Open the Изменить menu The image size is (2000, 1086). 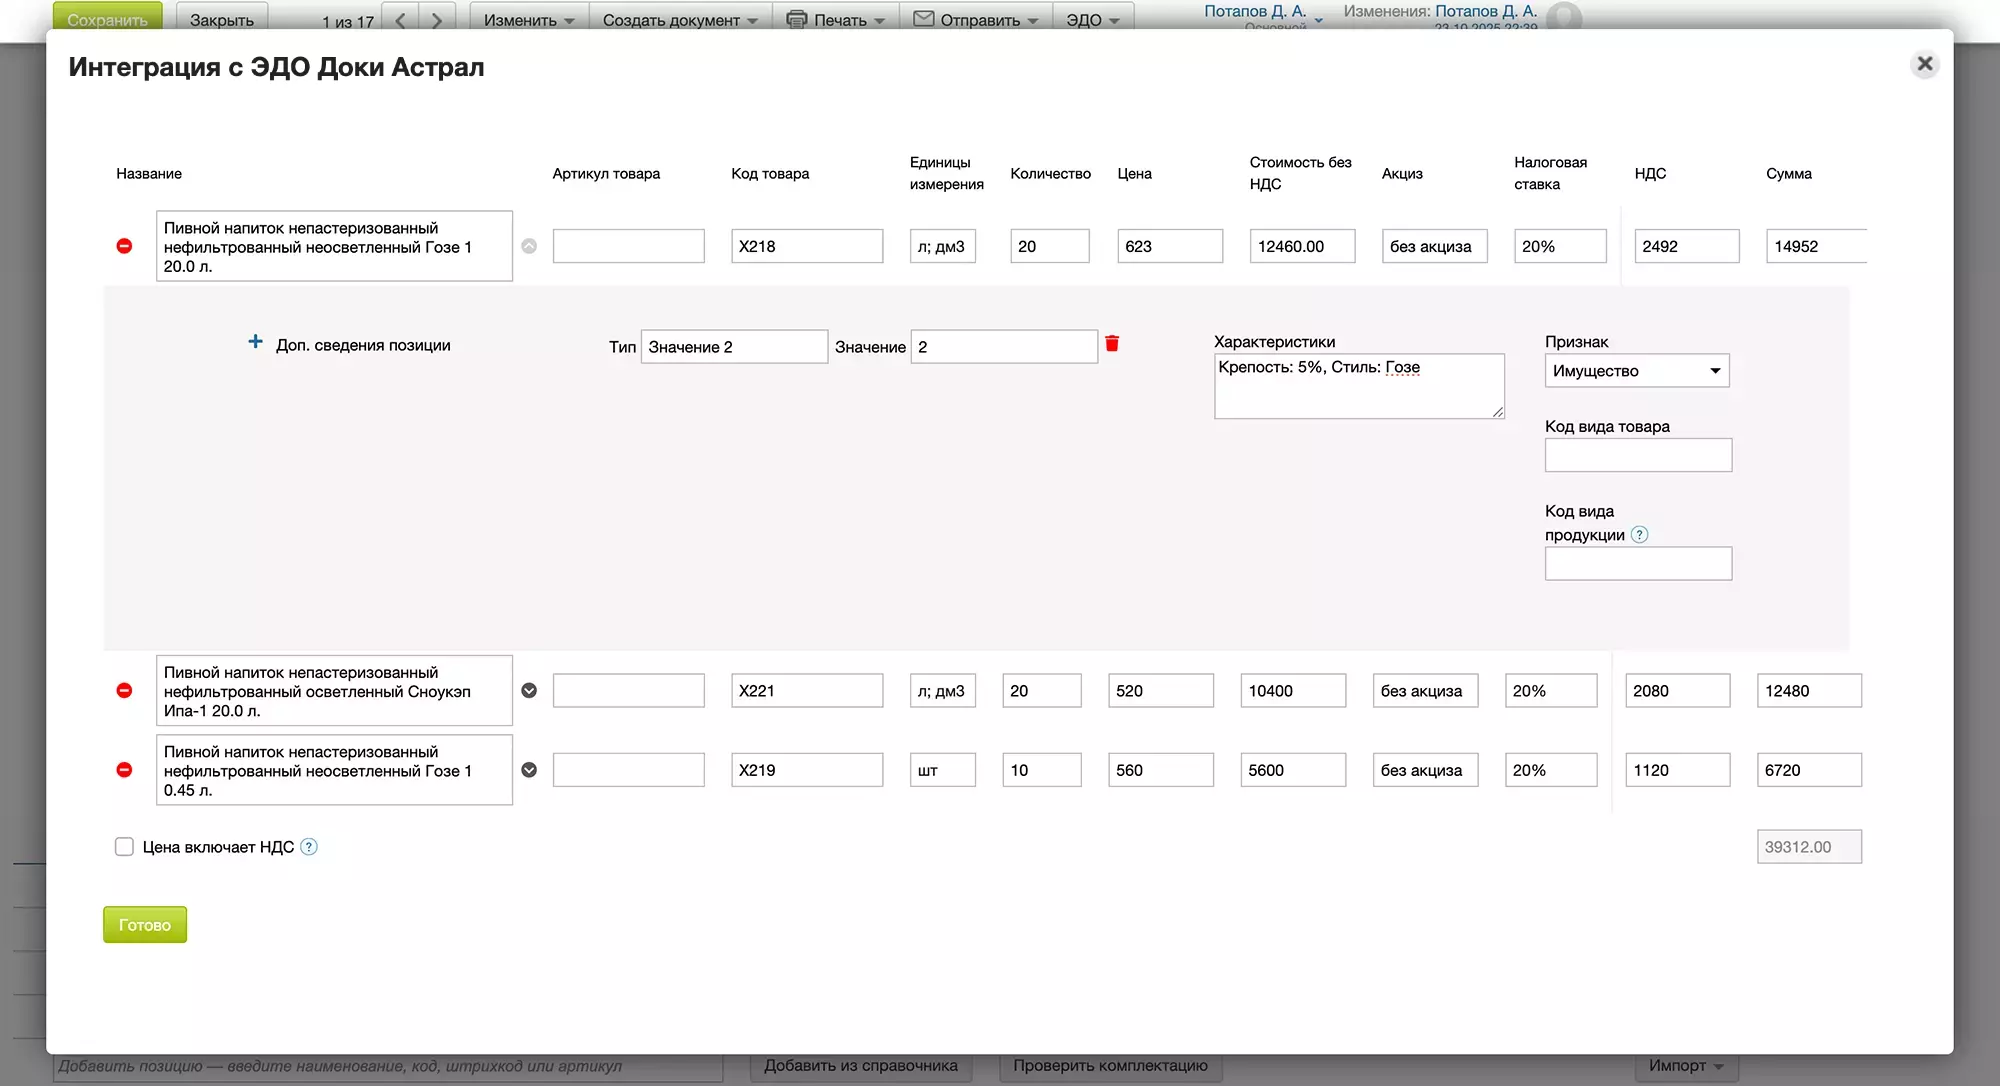[x=528, y=19]
